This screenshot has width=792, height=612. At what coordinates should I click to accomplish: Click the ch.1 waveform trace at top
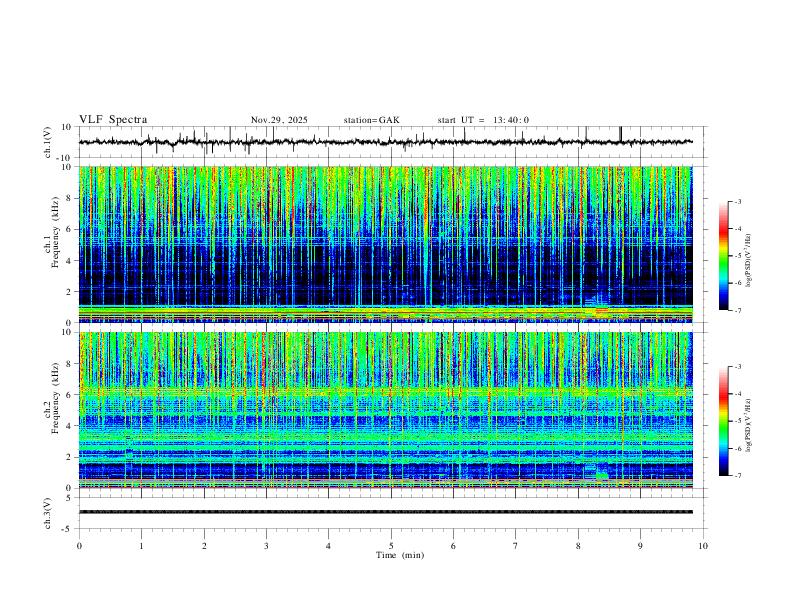coord(385,142)
